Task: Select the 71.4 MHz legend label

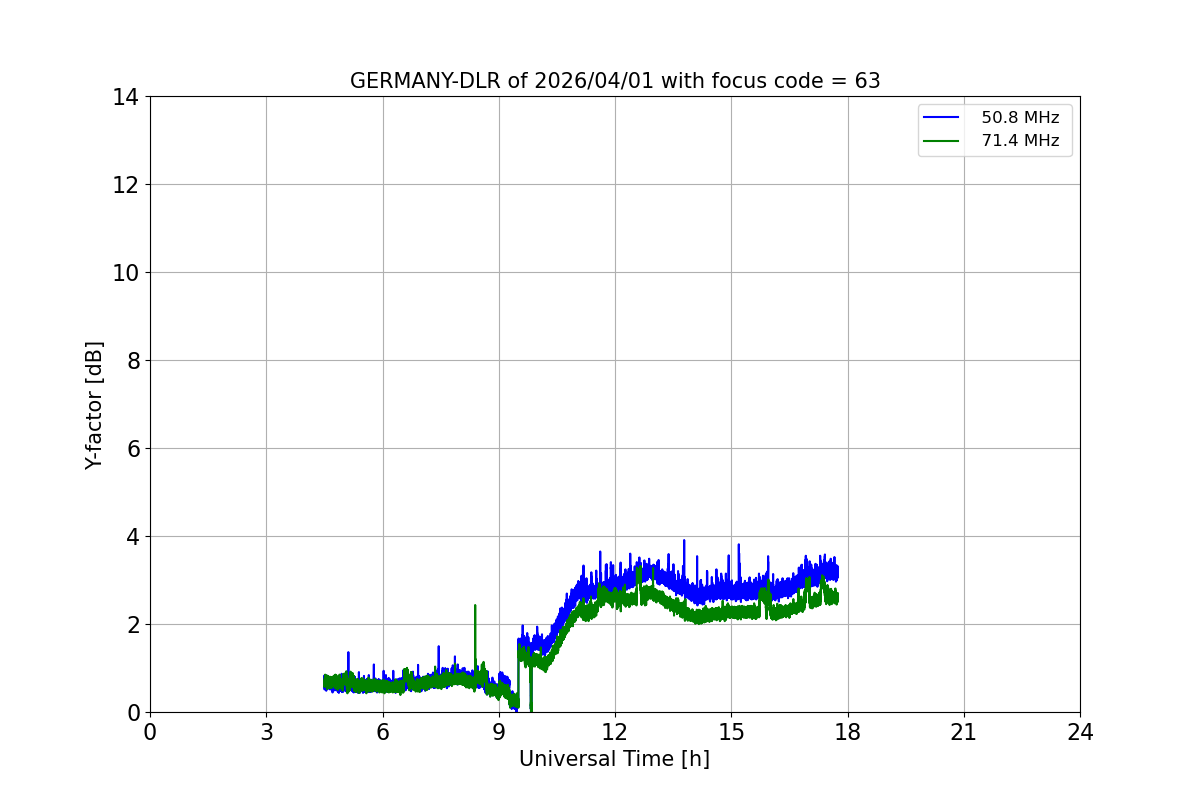Action: click(1020, 141)
